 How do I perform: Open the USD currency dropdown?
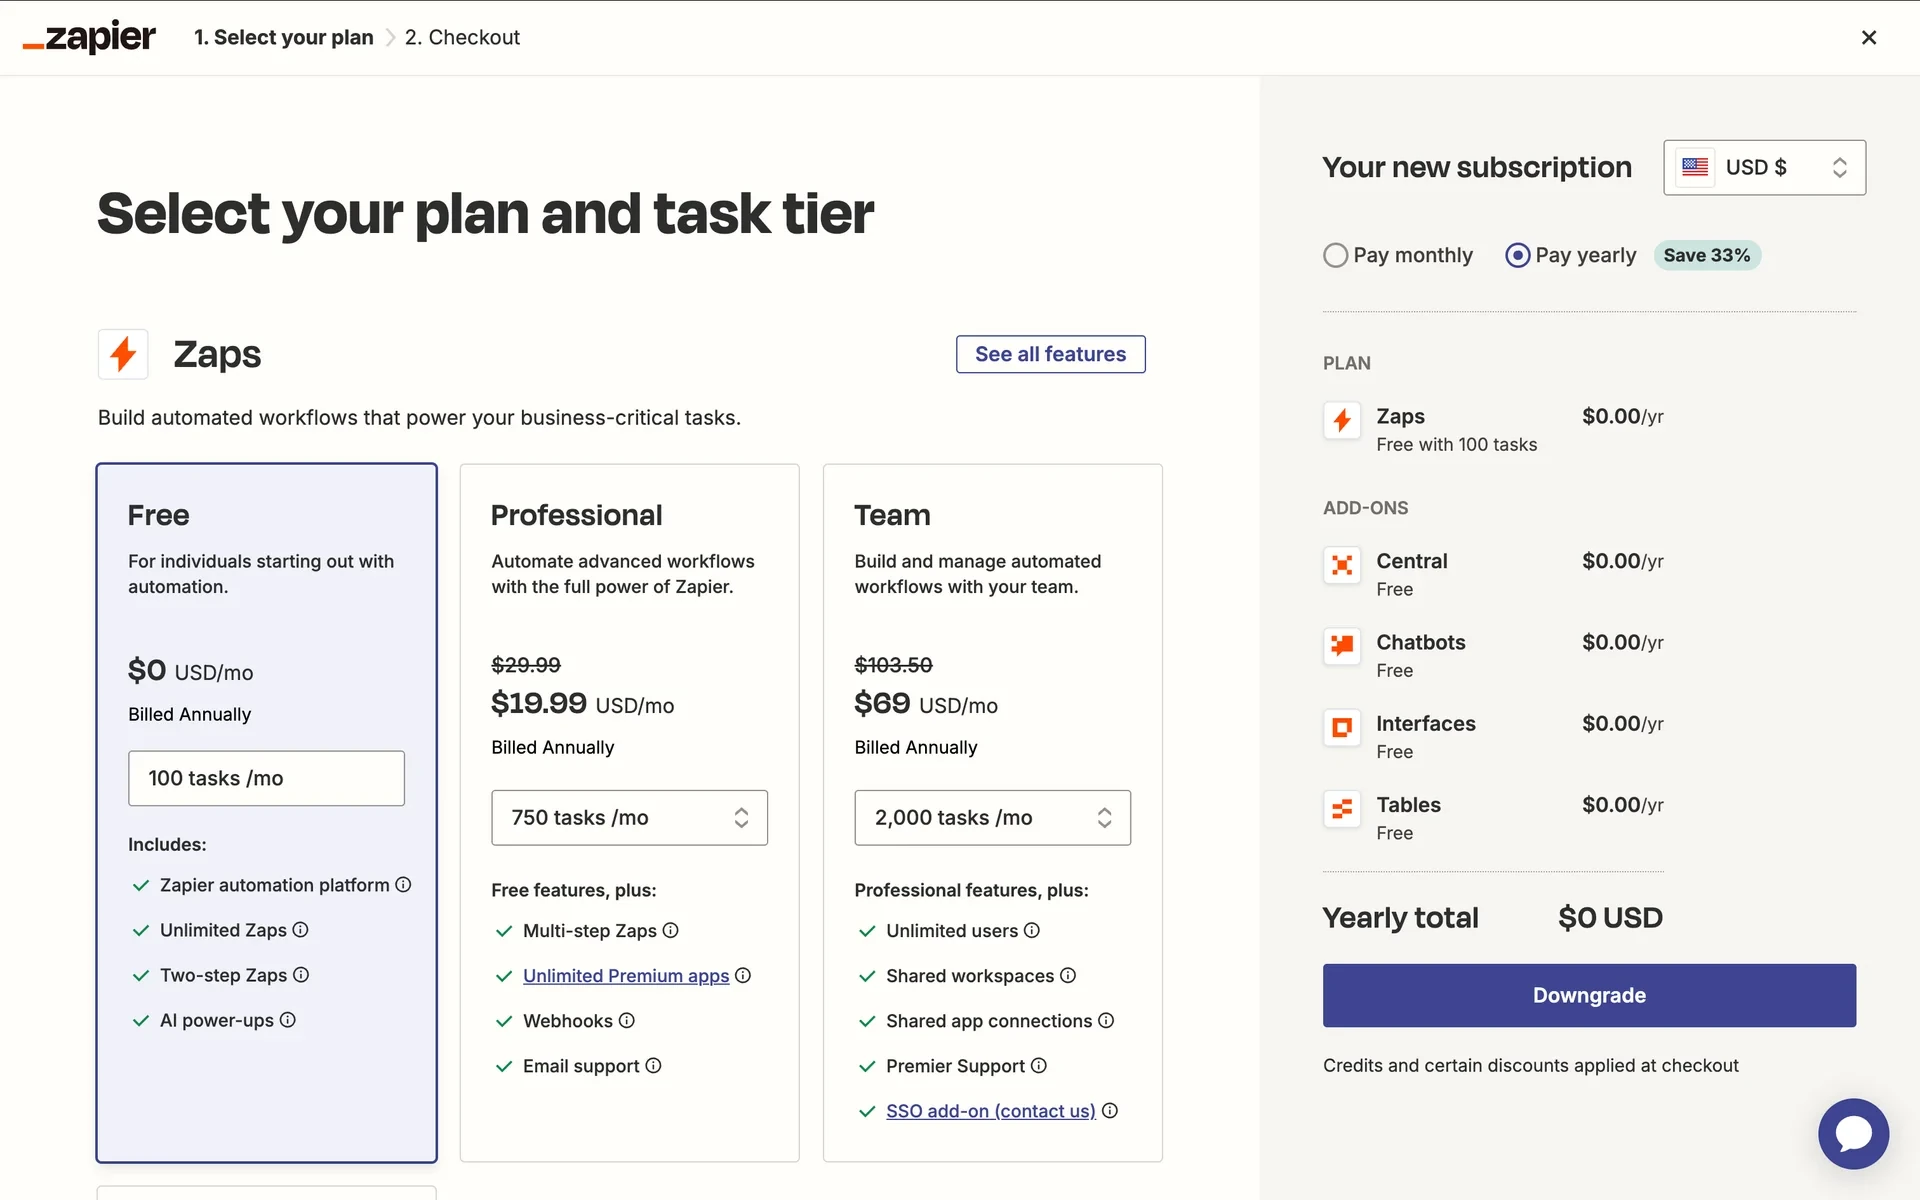click(x=1764, y=167)
